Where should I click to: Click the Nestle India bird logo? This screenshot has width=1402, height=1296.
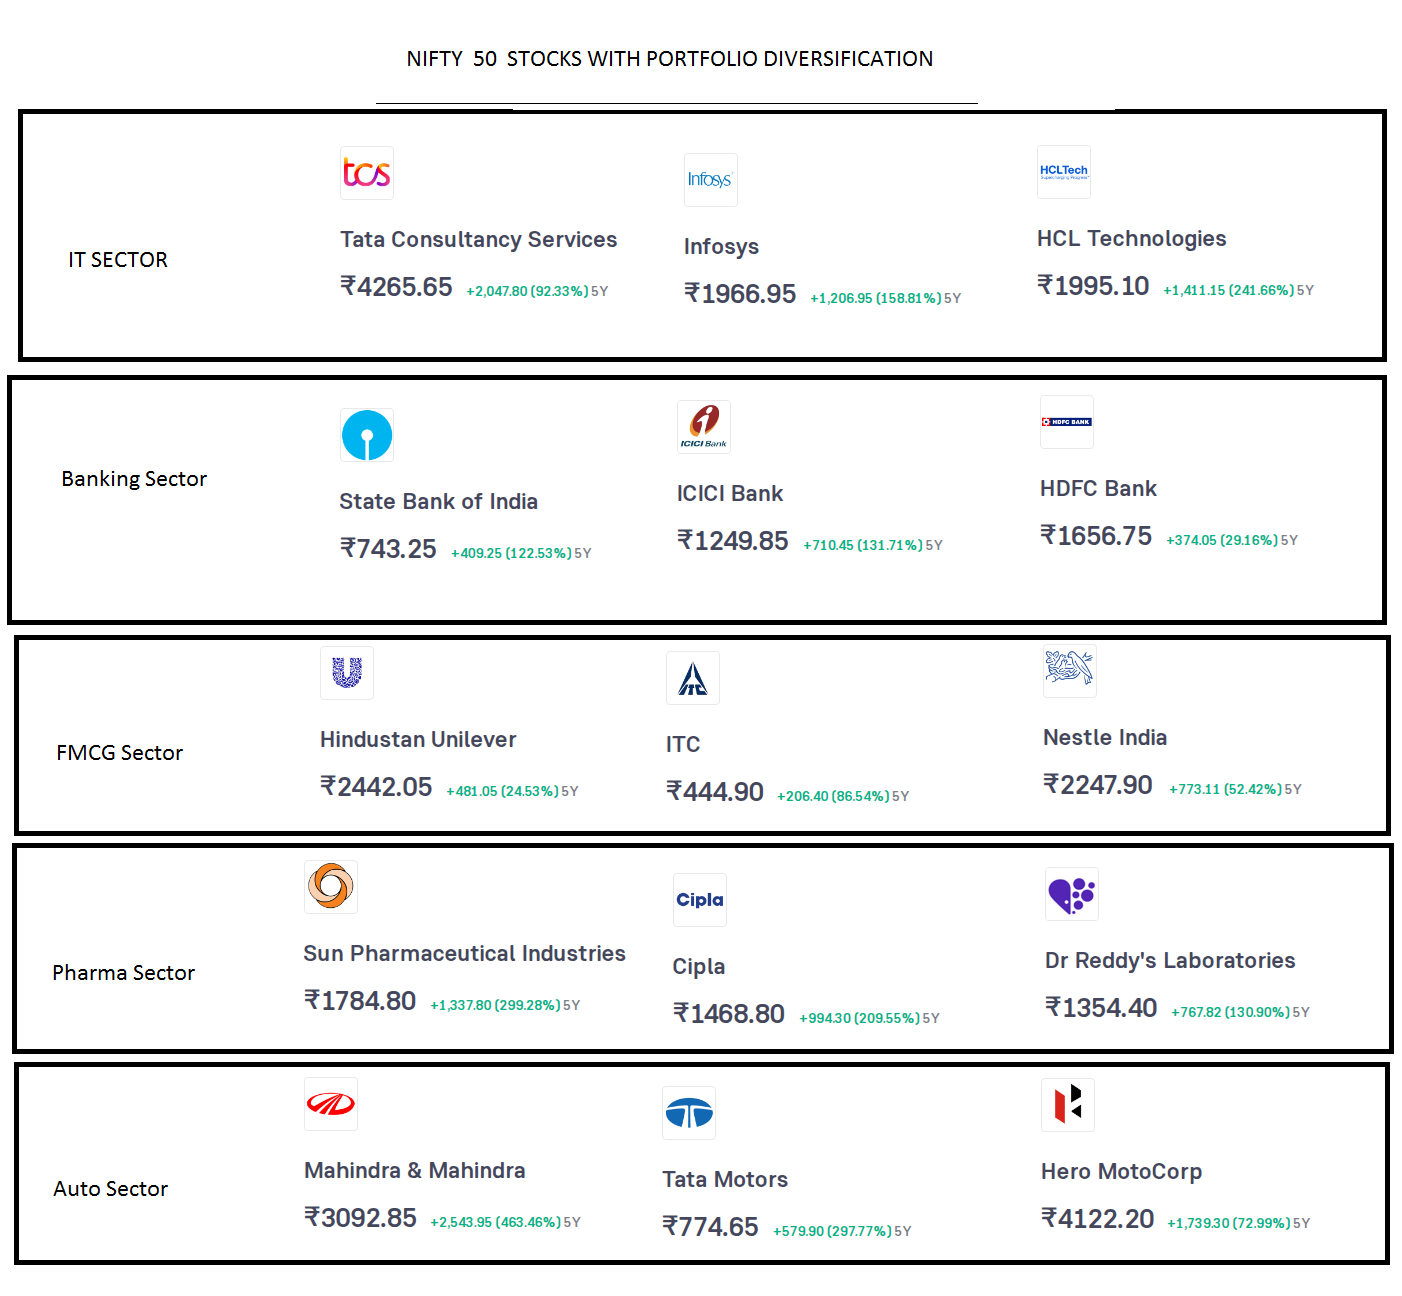(x=1070, y=670)
